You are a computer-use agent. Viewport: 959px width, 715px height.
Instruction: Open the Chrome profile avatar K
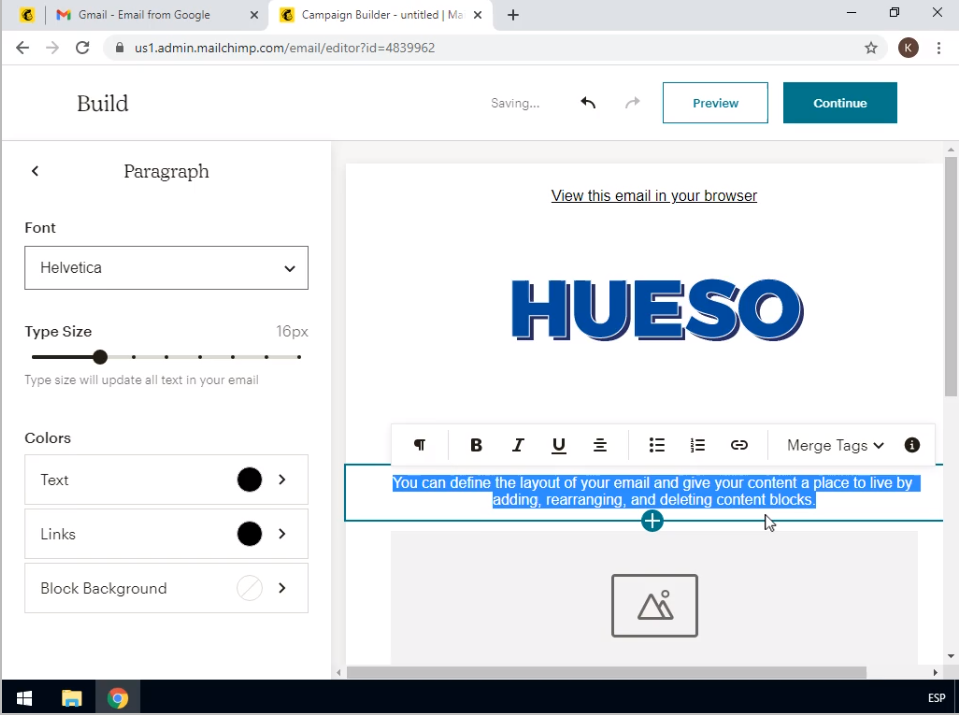(x=908, y=48)
